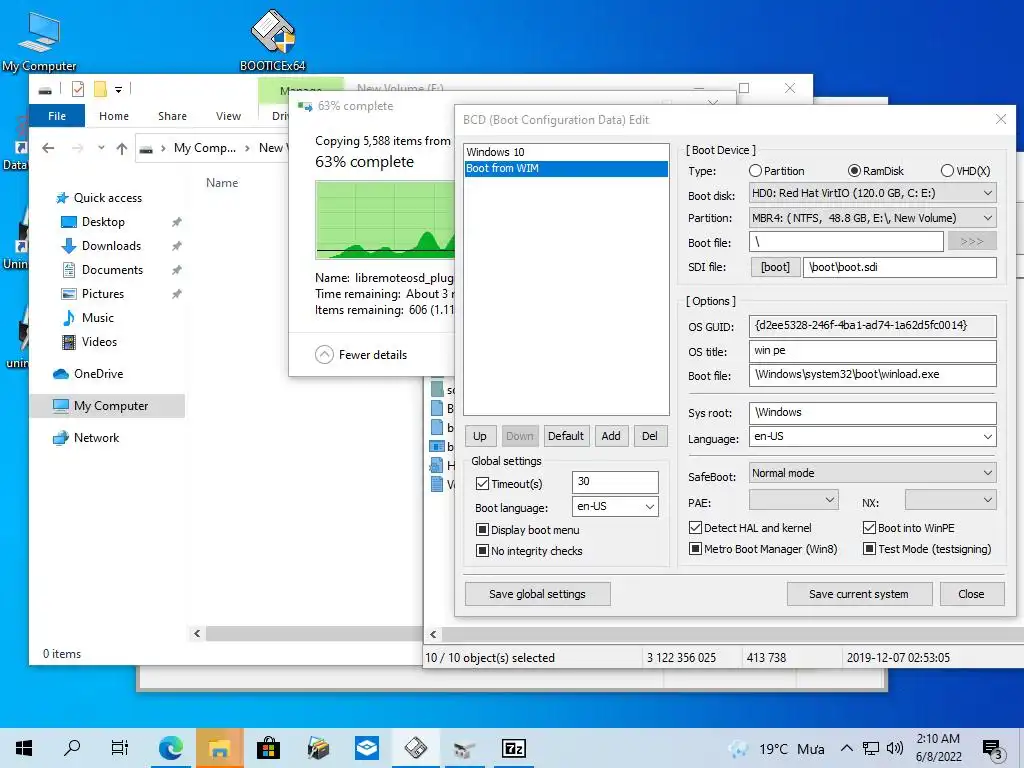
Task: Switch to BOOTICE taskbar icon
Action: [415, 748]
